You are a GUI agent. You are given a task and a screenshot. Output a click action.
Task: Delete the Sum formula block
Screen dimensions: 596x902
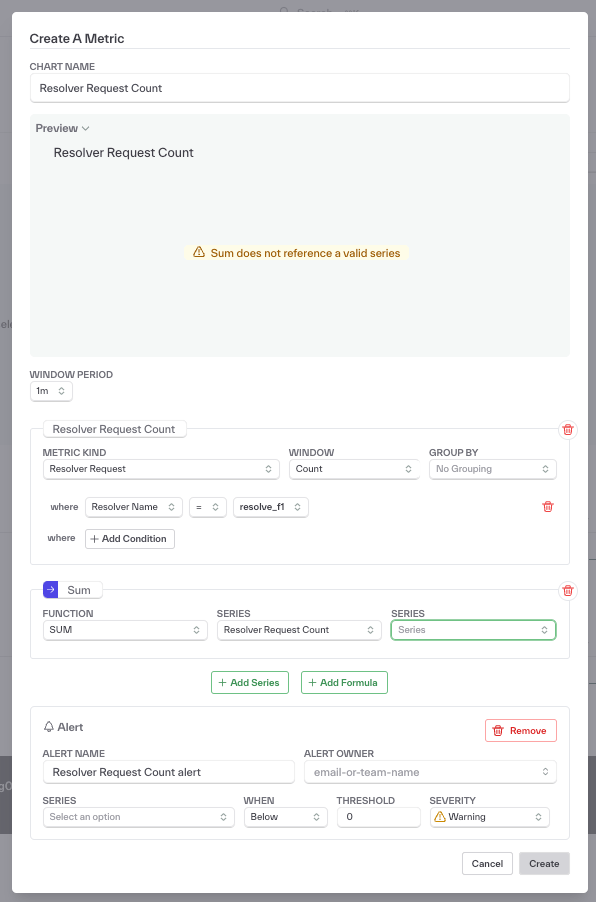[568, 591]
